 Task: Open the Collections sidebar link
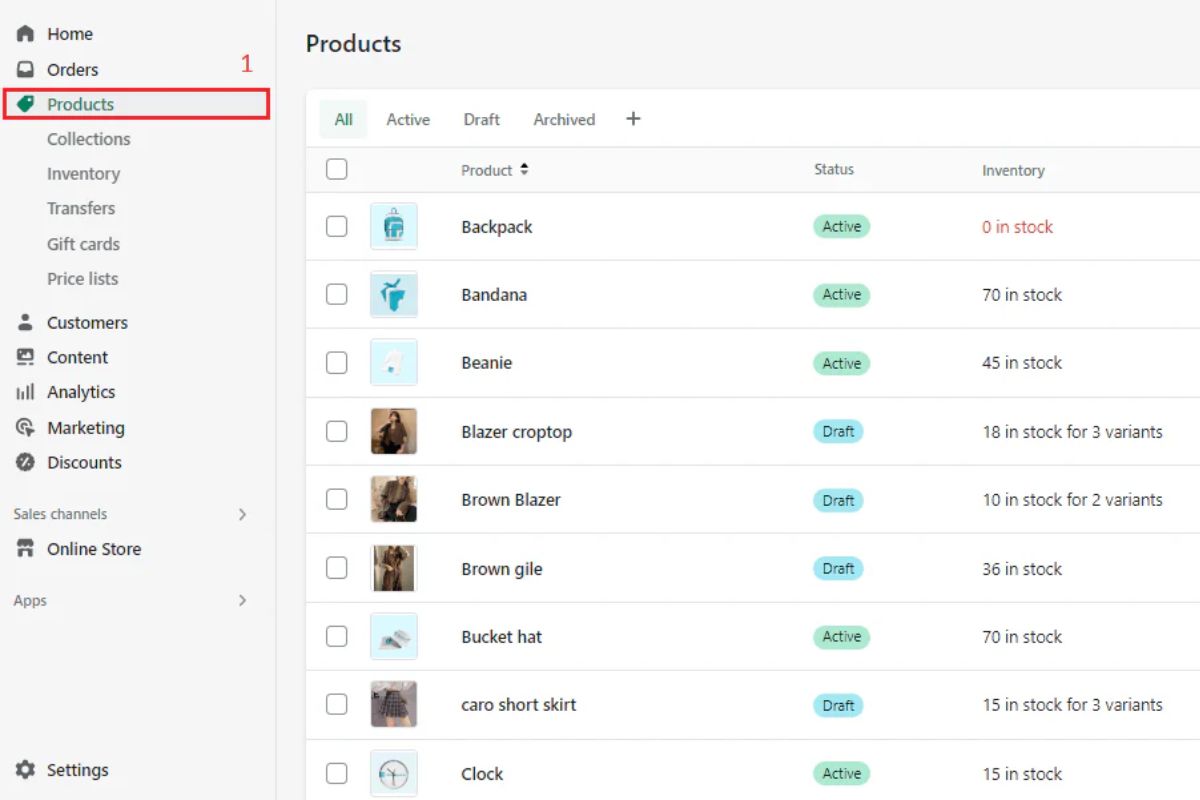[89, 139]
